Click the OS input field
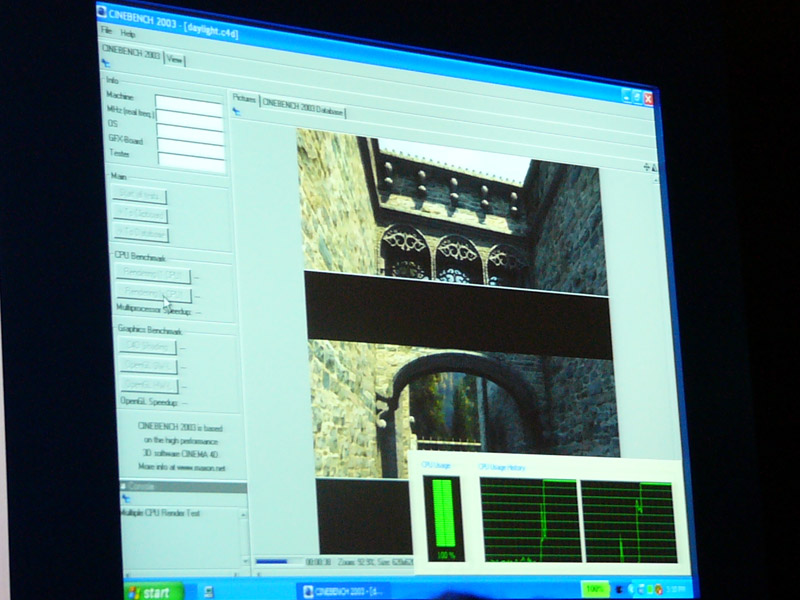The width and height of the screenshot is (800, 600). pos(190,133)
